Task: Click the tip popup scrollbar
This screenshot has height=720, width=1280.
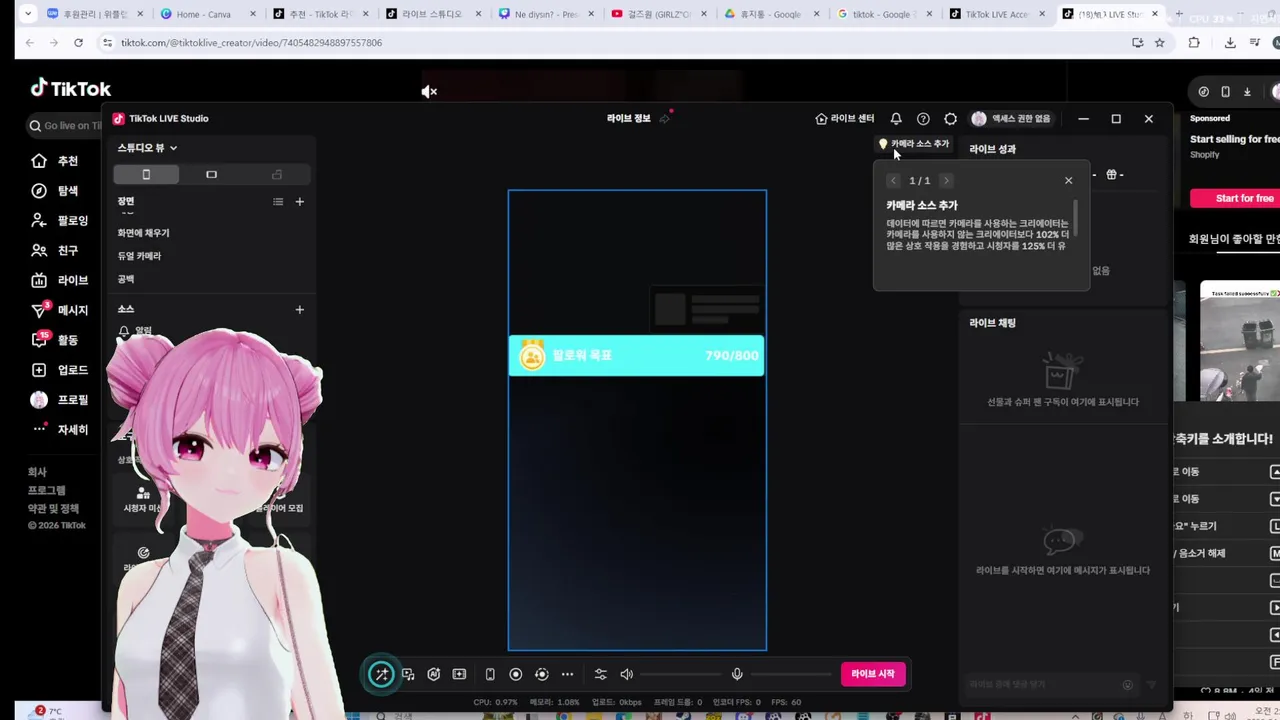Action: (x=1076, y=220)
